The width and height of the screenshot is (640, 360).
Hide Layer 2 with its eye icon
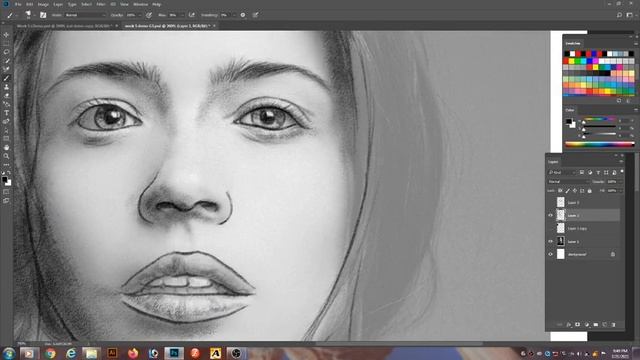pyautogui.click(x=550, y=215)
